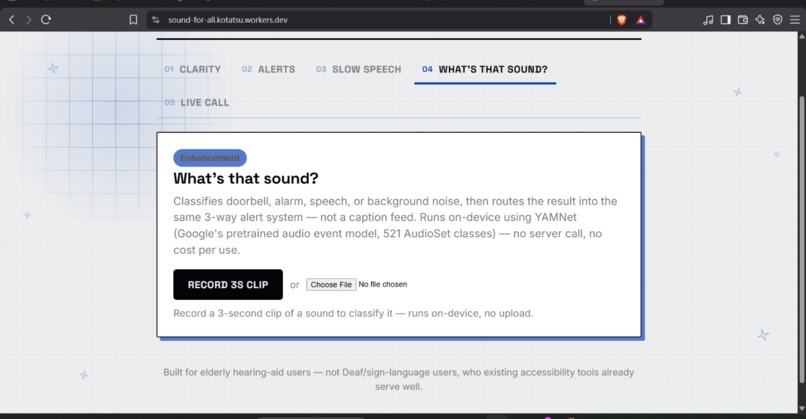Open Brave Rewards triangle icon
Viewport: 806px width, 419px height.
point(640,20)
